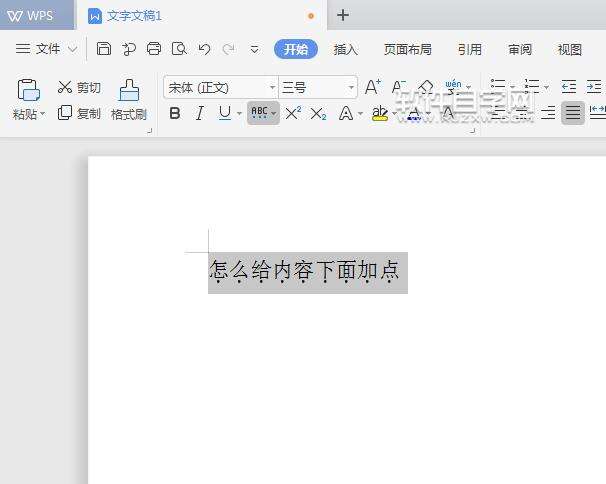Toggle justified paragraph alignment
Screen dimensions: 606x484
click(573, 113)
